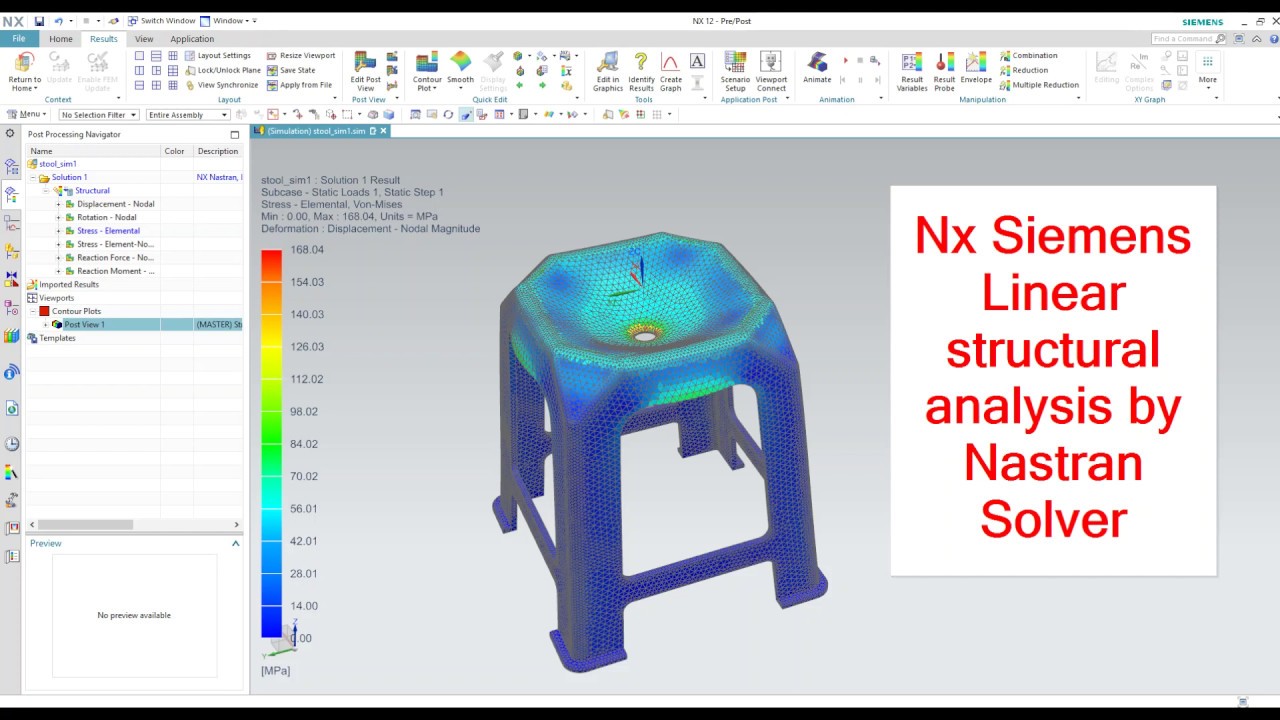This screenshot has height=720, width=1280.
Task: Open Edit Post View tool
Action: click(365, 71)
